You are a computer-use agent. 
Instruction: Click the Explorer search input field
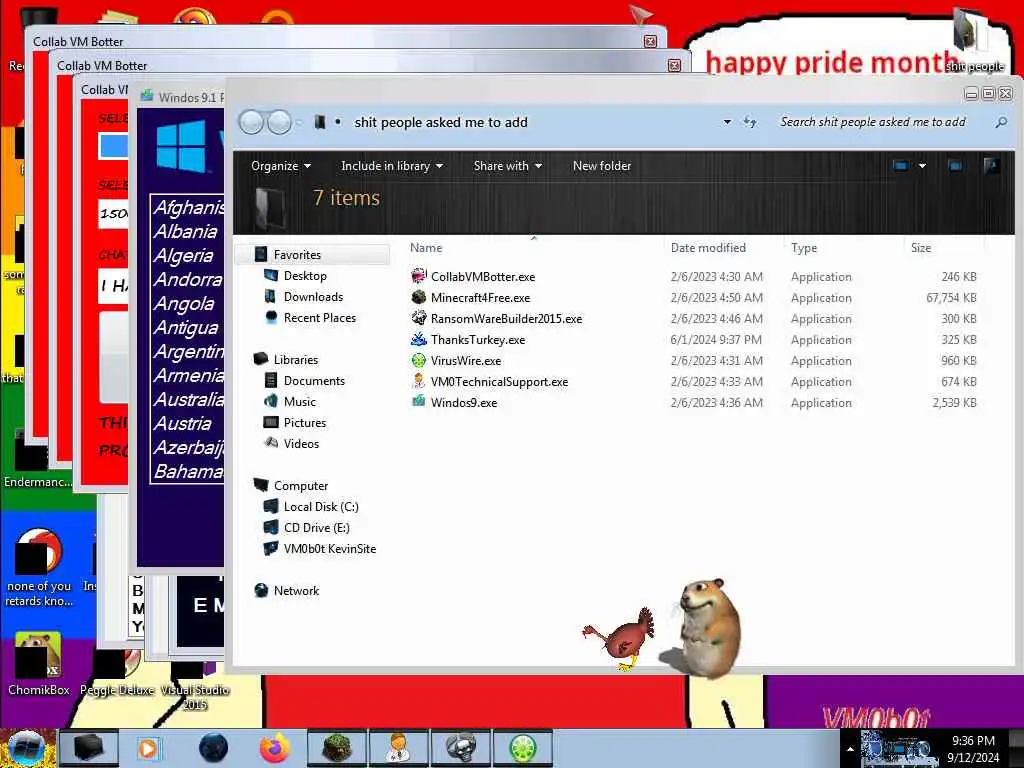pyautogui.click(x=872, y=122)
